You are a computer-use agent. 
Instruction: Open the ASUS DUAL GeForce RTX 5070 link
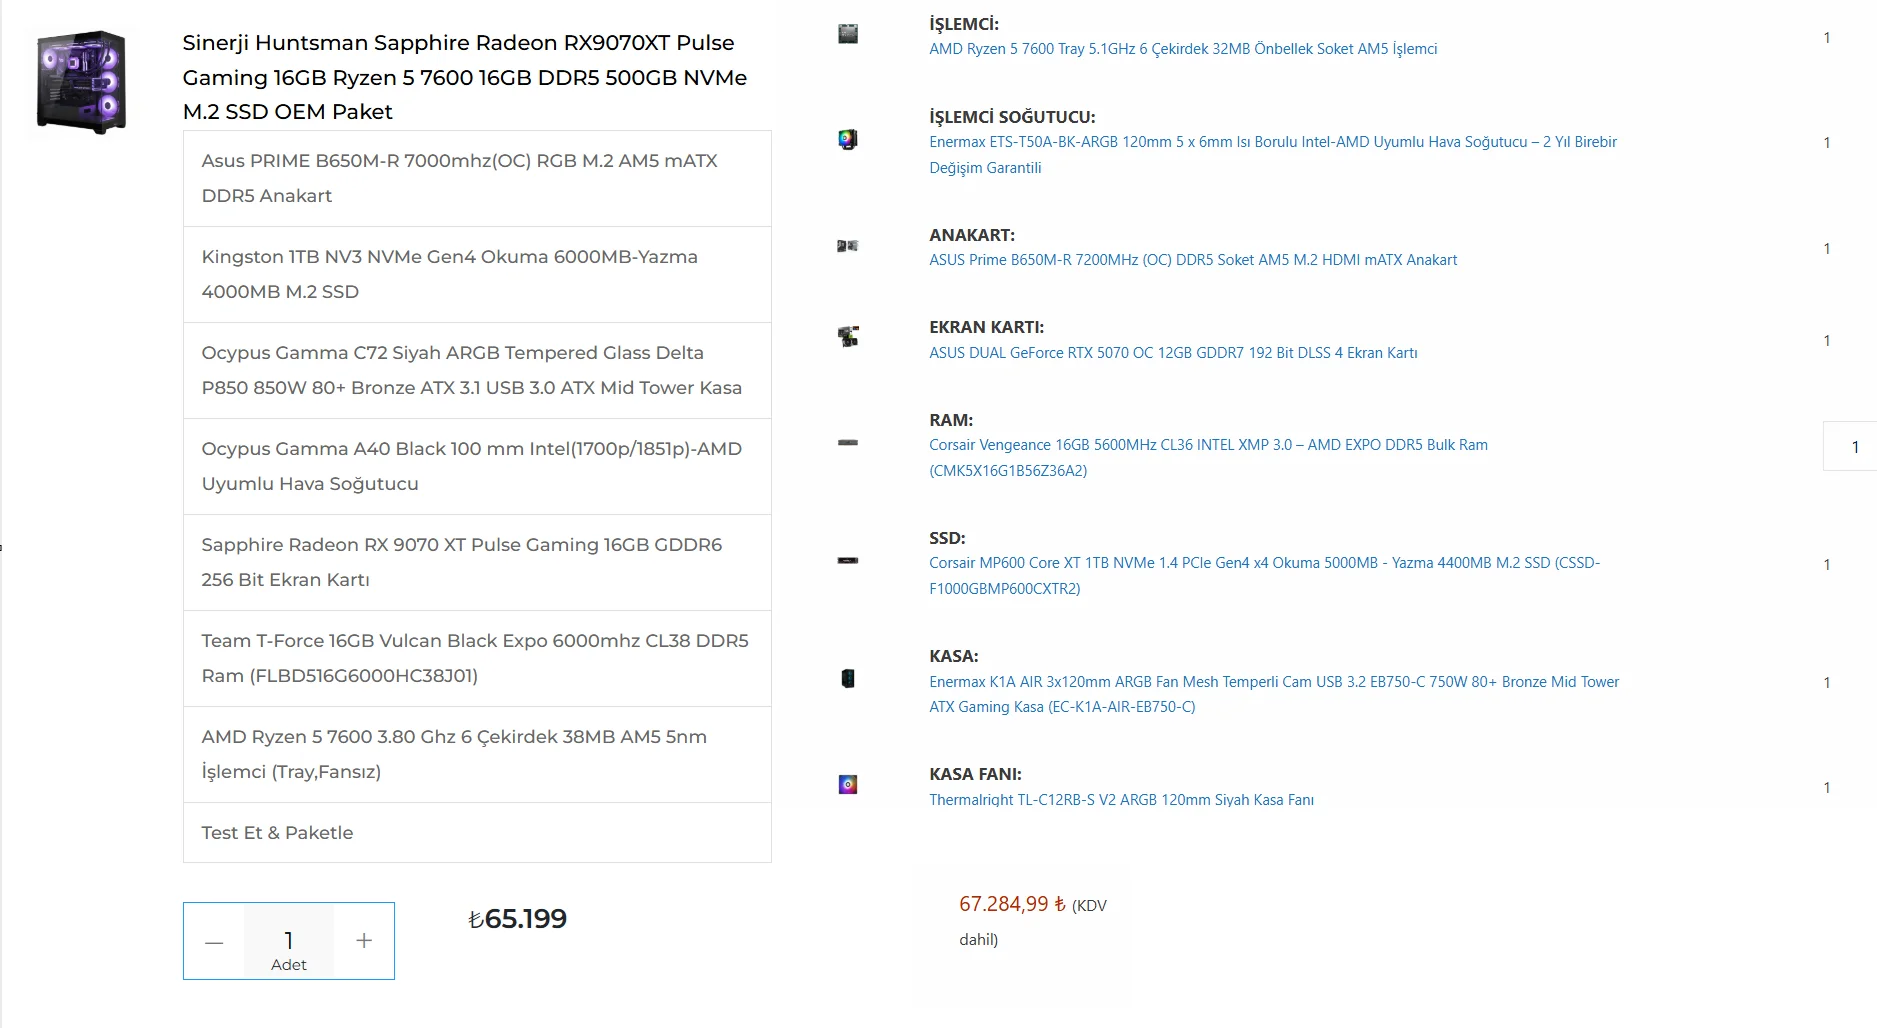click(x=1173, y=352)
